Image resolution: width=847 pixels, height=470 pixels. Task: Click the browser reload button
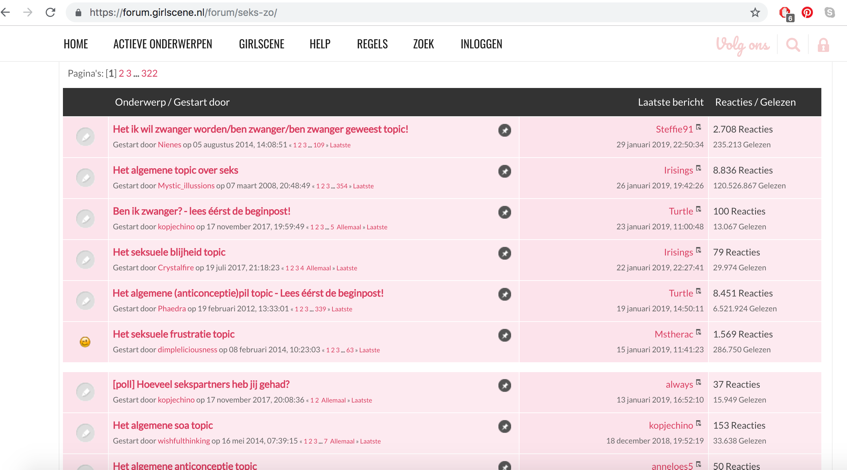[50, 13]
